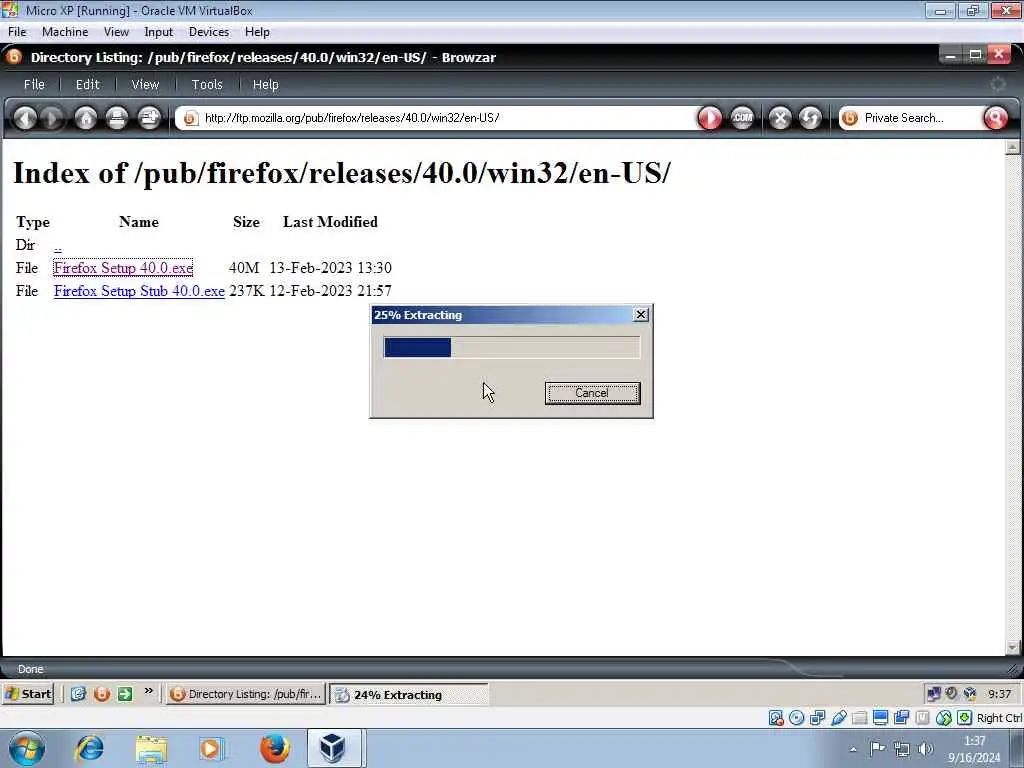
Task: Go forward with Browzar's forward arrow
Action: [52, 118]
